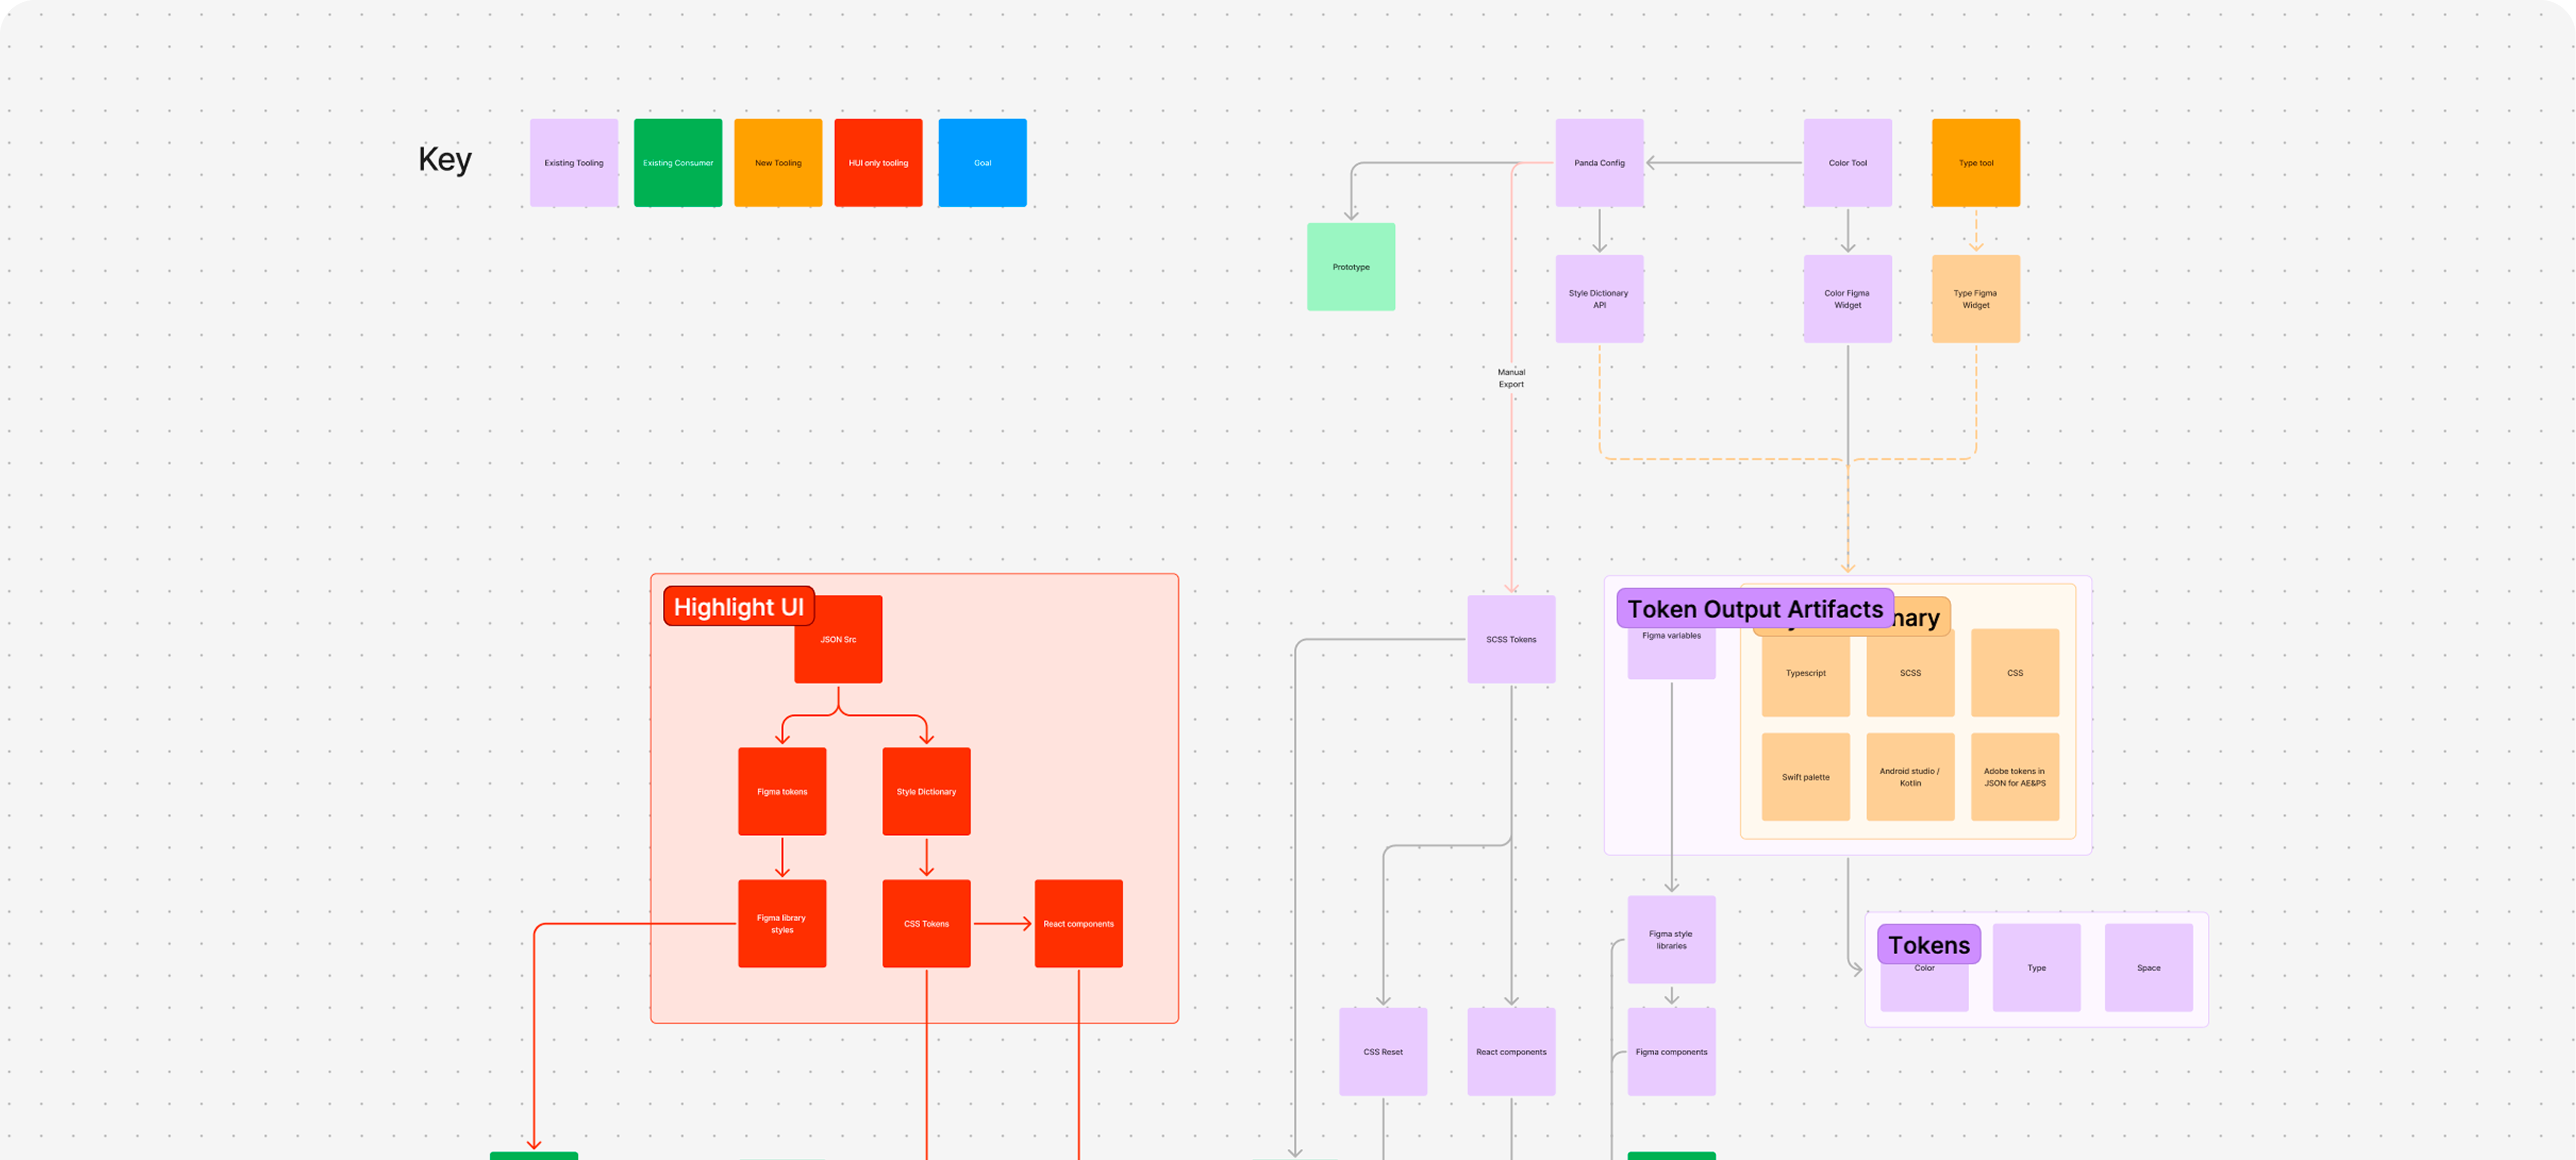
Task: Select the red 'HUI only tooling' sticky
Action: pos(878,163)
